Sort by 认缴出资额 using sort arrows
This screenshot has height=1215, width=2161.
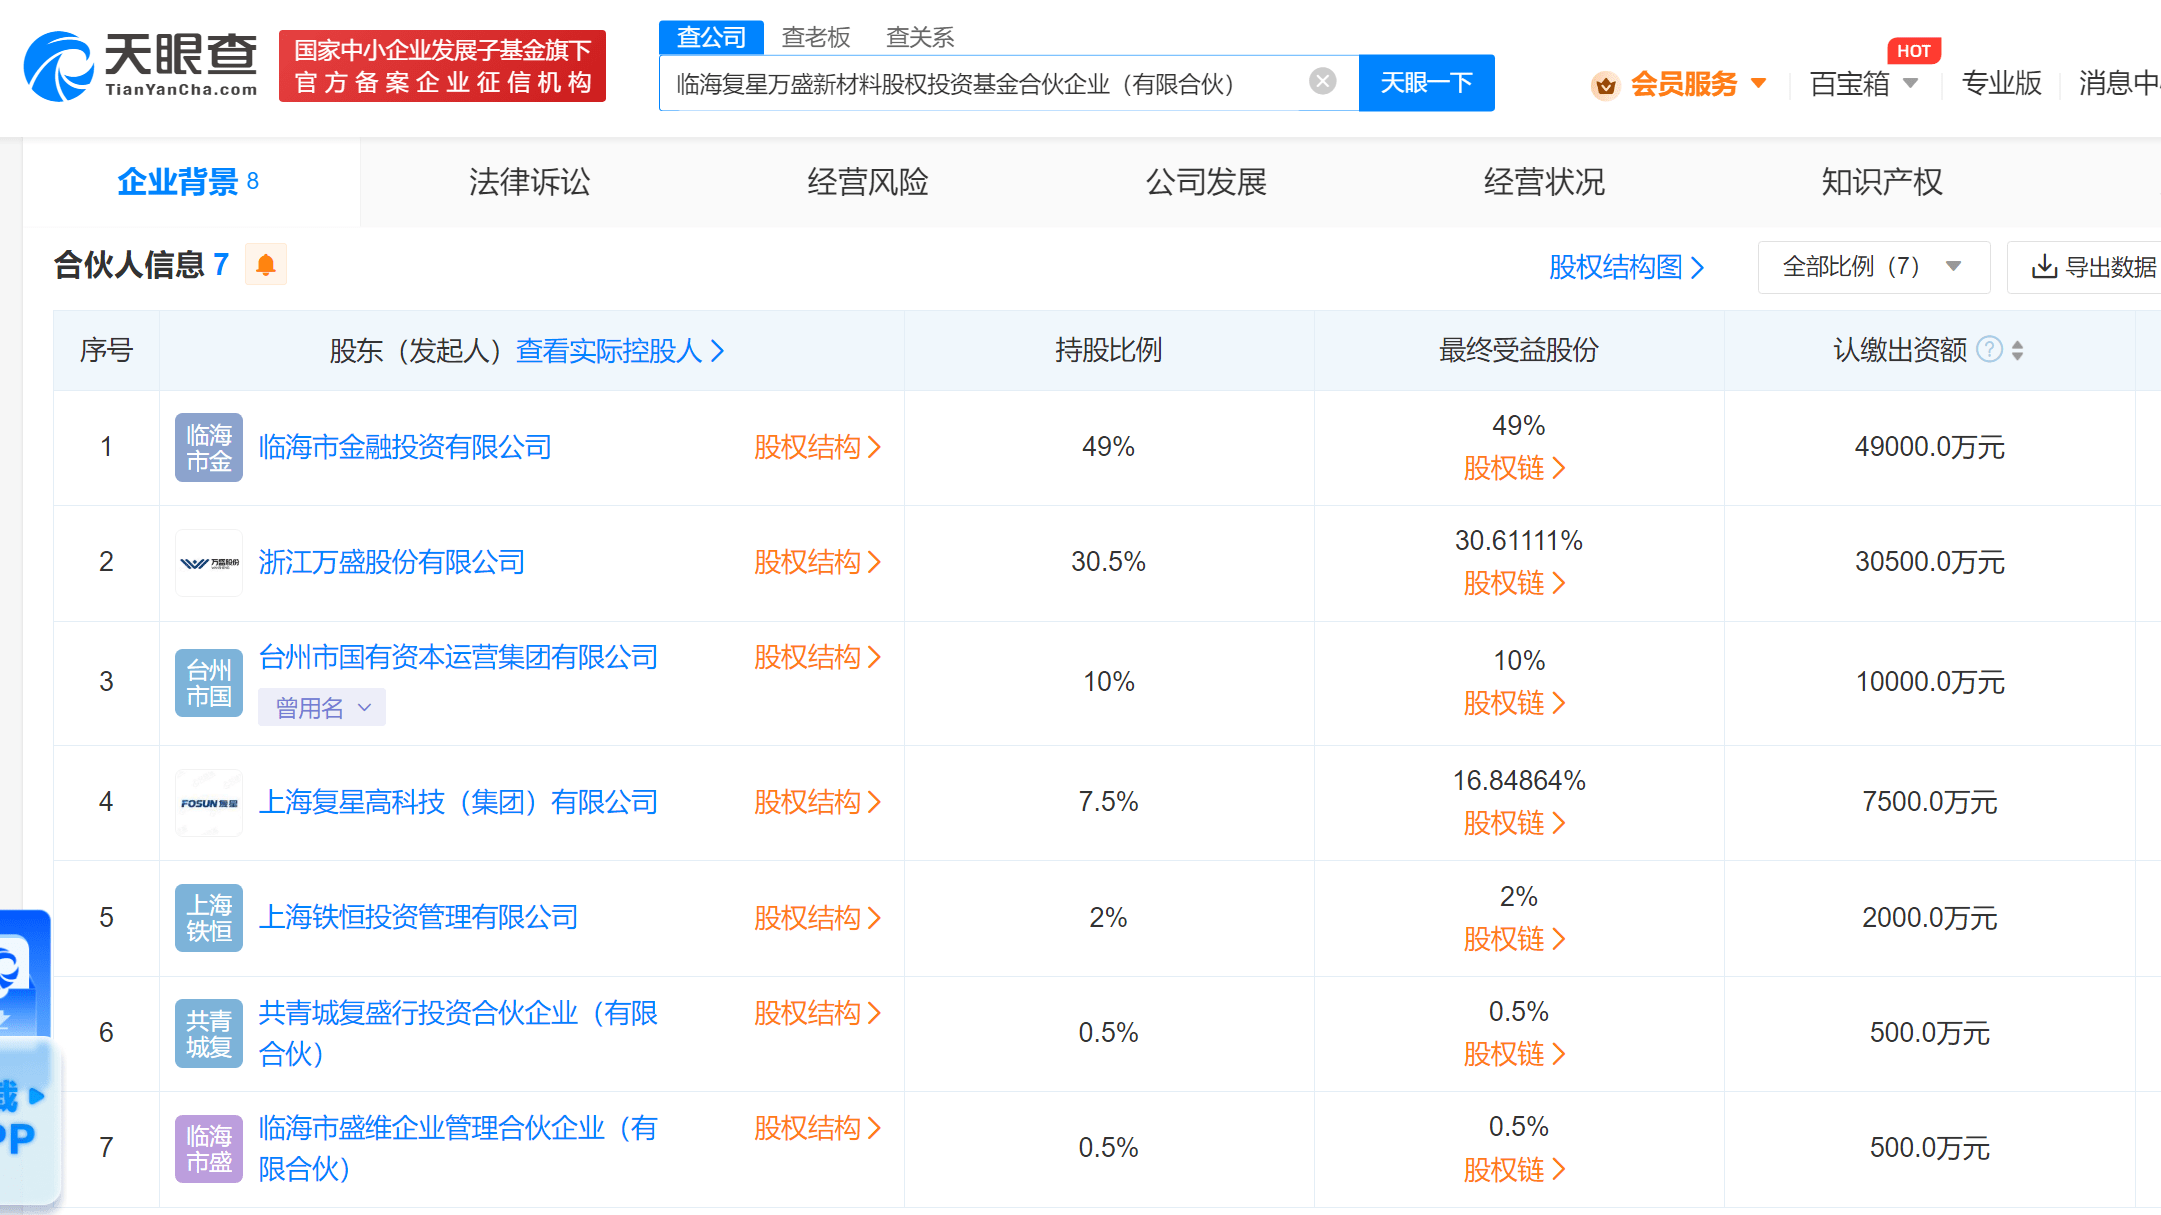(x=2018, y=350)
